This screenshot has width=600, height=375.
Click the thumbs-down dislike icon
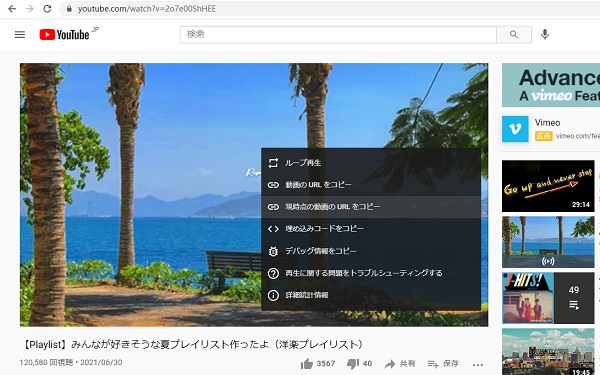[x=352, y=364]
